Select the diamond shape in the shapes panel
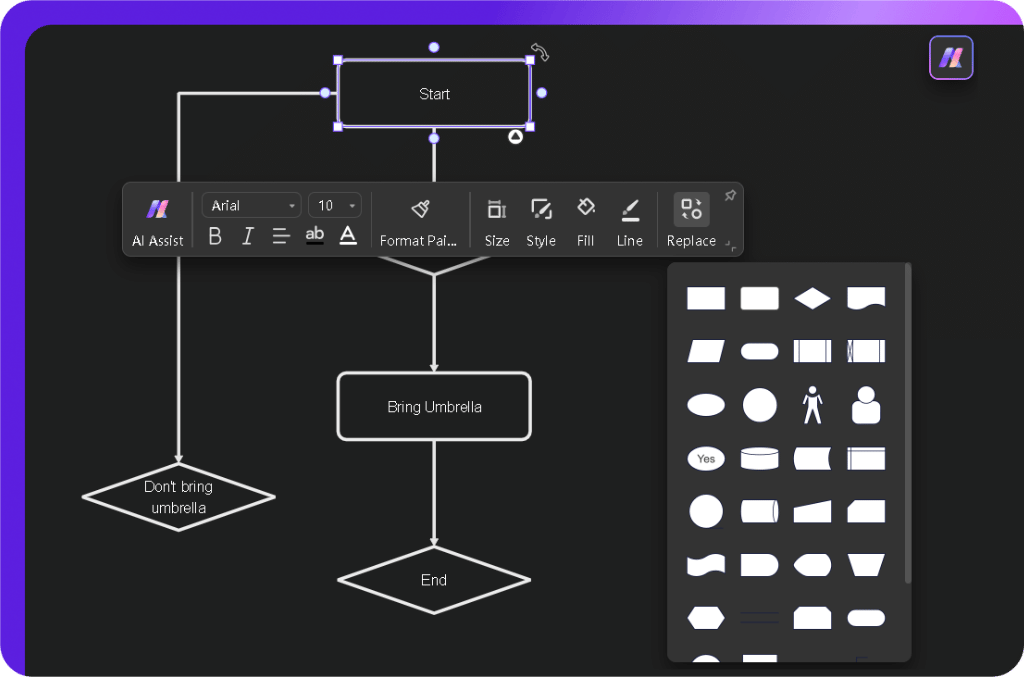1024x677 pixels. point(812,297)
